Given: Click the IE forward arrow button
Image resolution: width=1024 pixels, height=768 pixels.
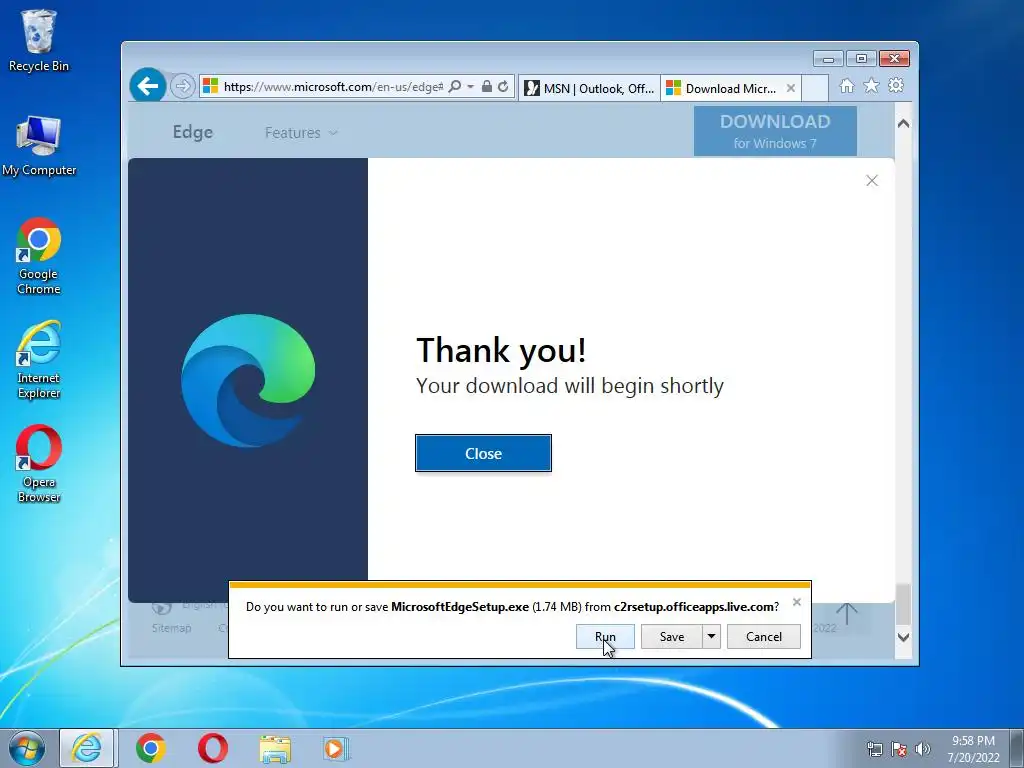Looking at the screenshot, I should coord(183,86).
